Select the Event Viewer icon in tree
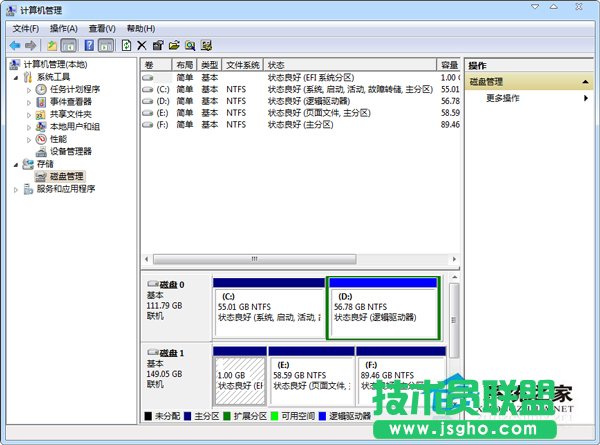This screenshot has height=445, width=600. click(41, 102)
